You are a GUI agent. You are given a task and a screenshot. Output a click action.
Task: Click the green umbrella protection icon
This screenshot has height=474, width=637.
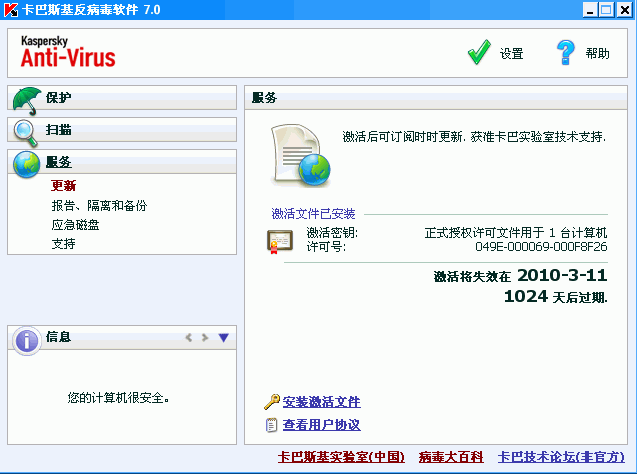tap(27, 101)
